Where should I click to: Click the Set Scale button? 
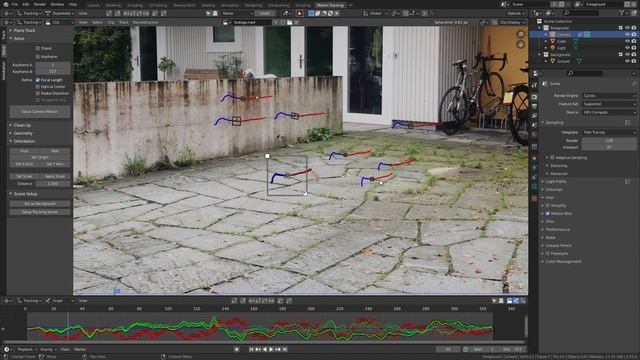(24, 176)
